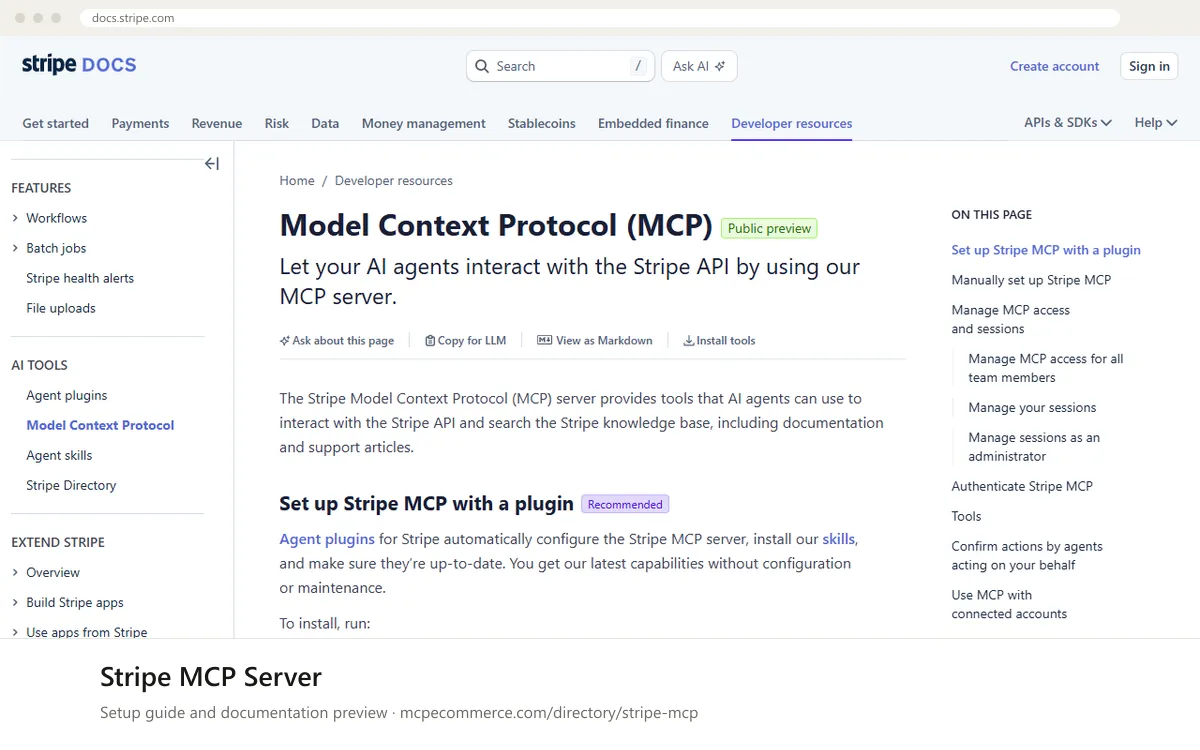The image size is (1200, 750).
Task: Click the slash shortcut key badge
Action: coord(638,66)
